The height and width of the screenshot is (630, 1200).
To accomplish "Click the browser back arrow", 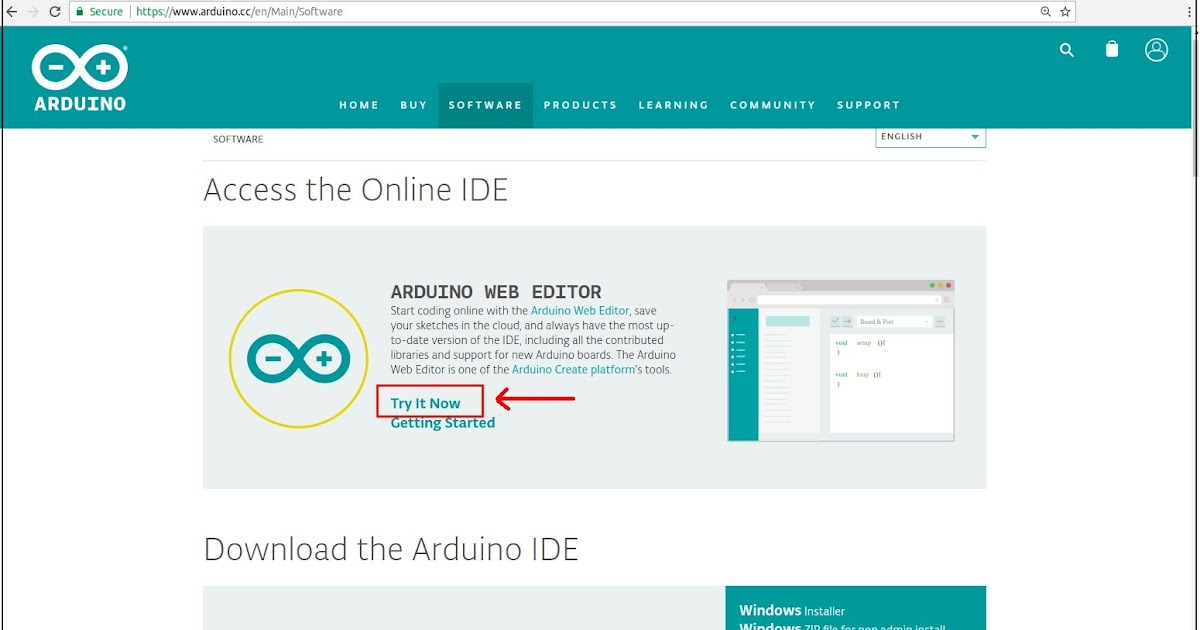I will tap(10, 11).
